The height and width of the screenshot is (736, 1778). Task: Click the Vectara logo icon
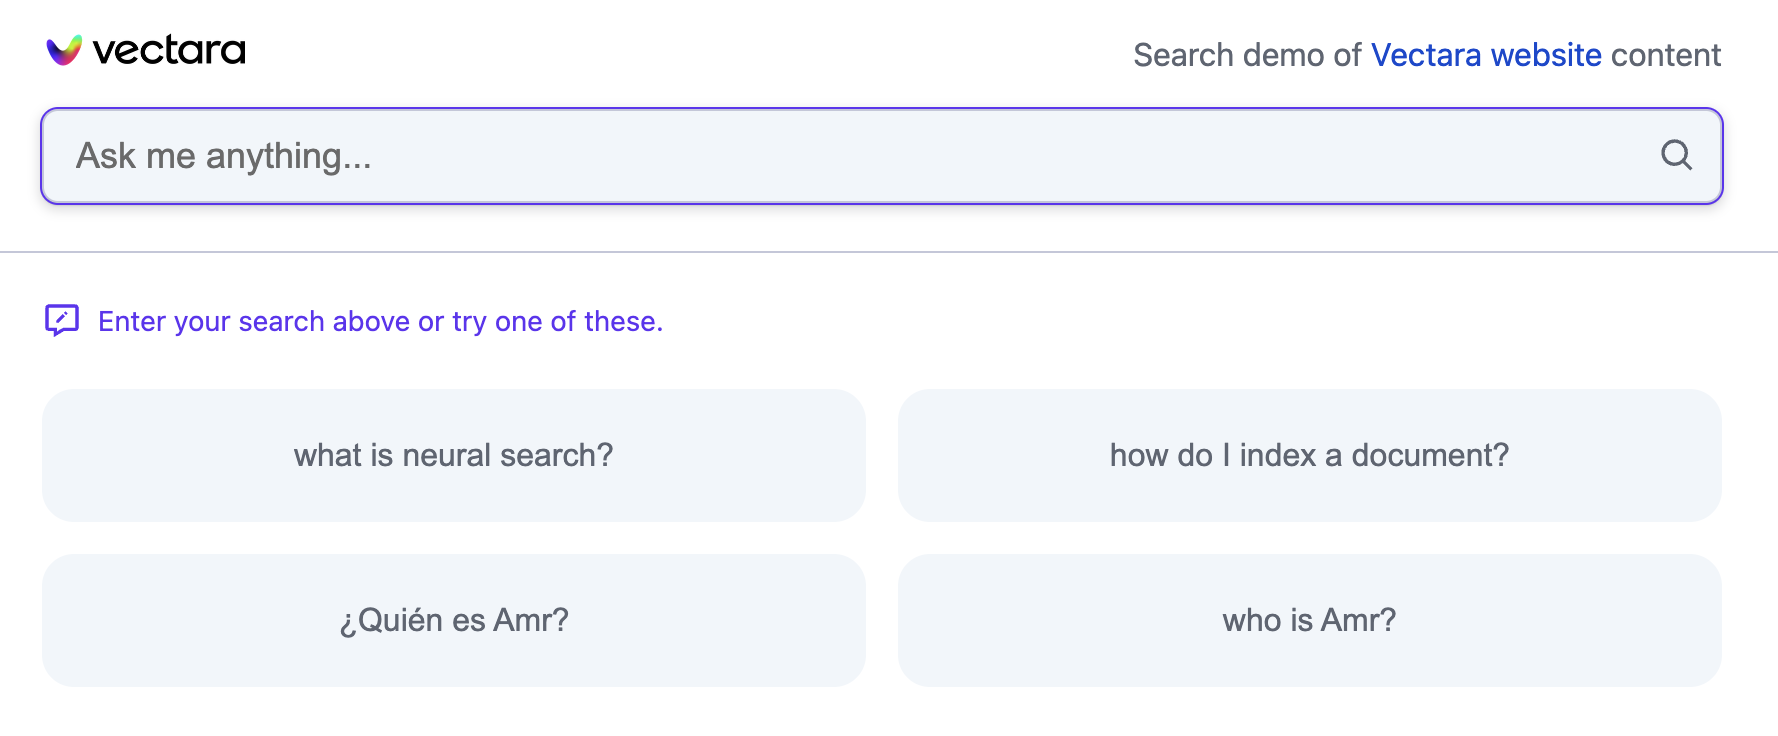pos(64,50)
